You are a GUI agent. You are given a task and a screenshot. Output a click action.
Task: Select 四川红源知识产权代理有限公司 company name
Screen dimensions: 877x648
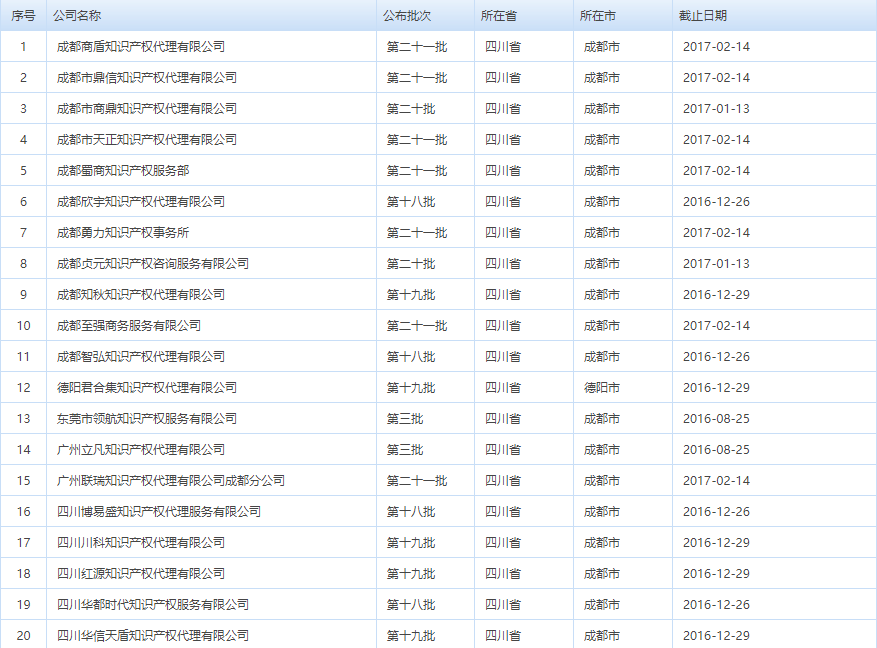140,574
